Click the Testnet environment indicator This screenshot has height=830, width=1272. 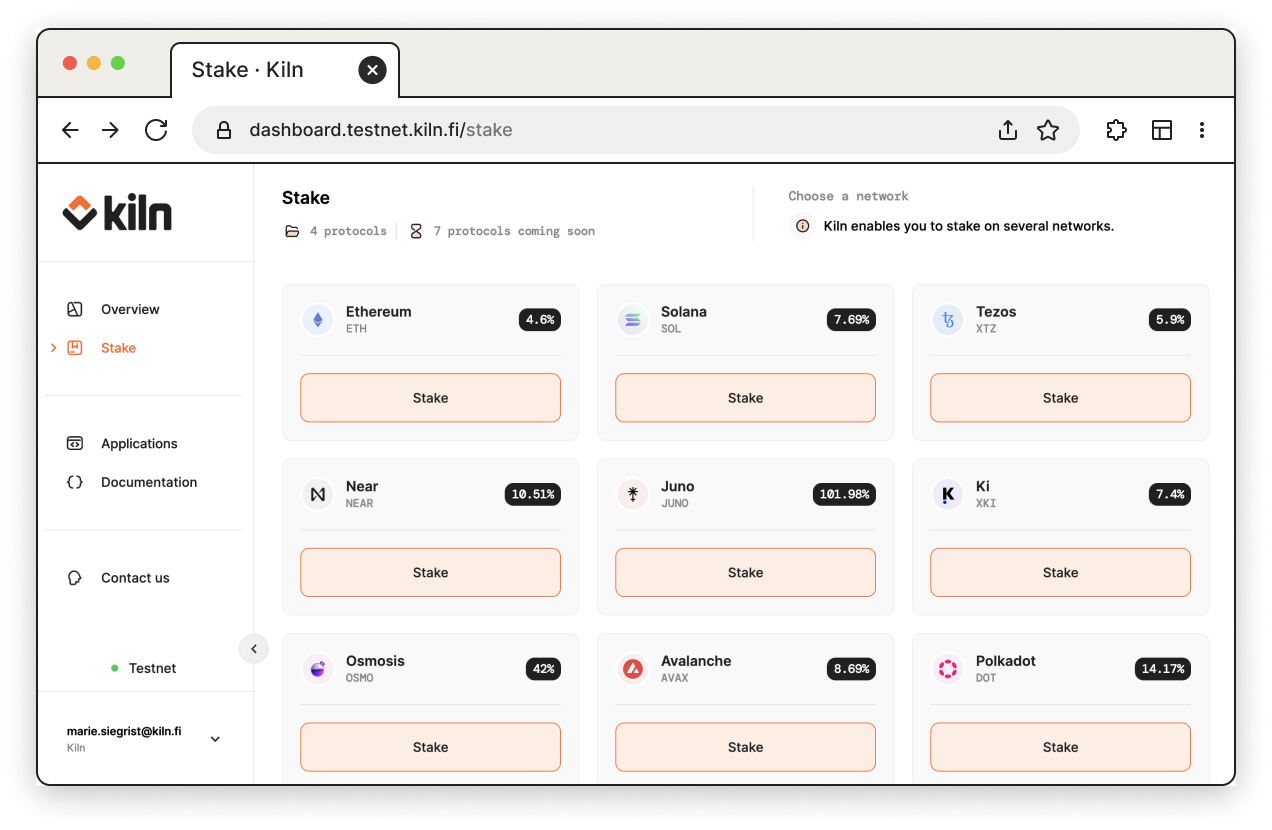coord(144,668)
